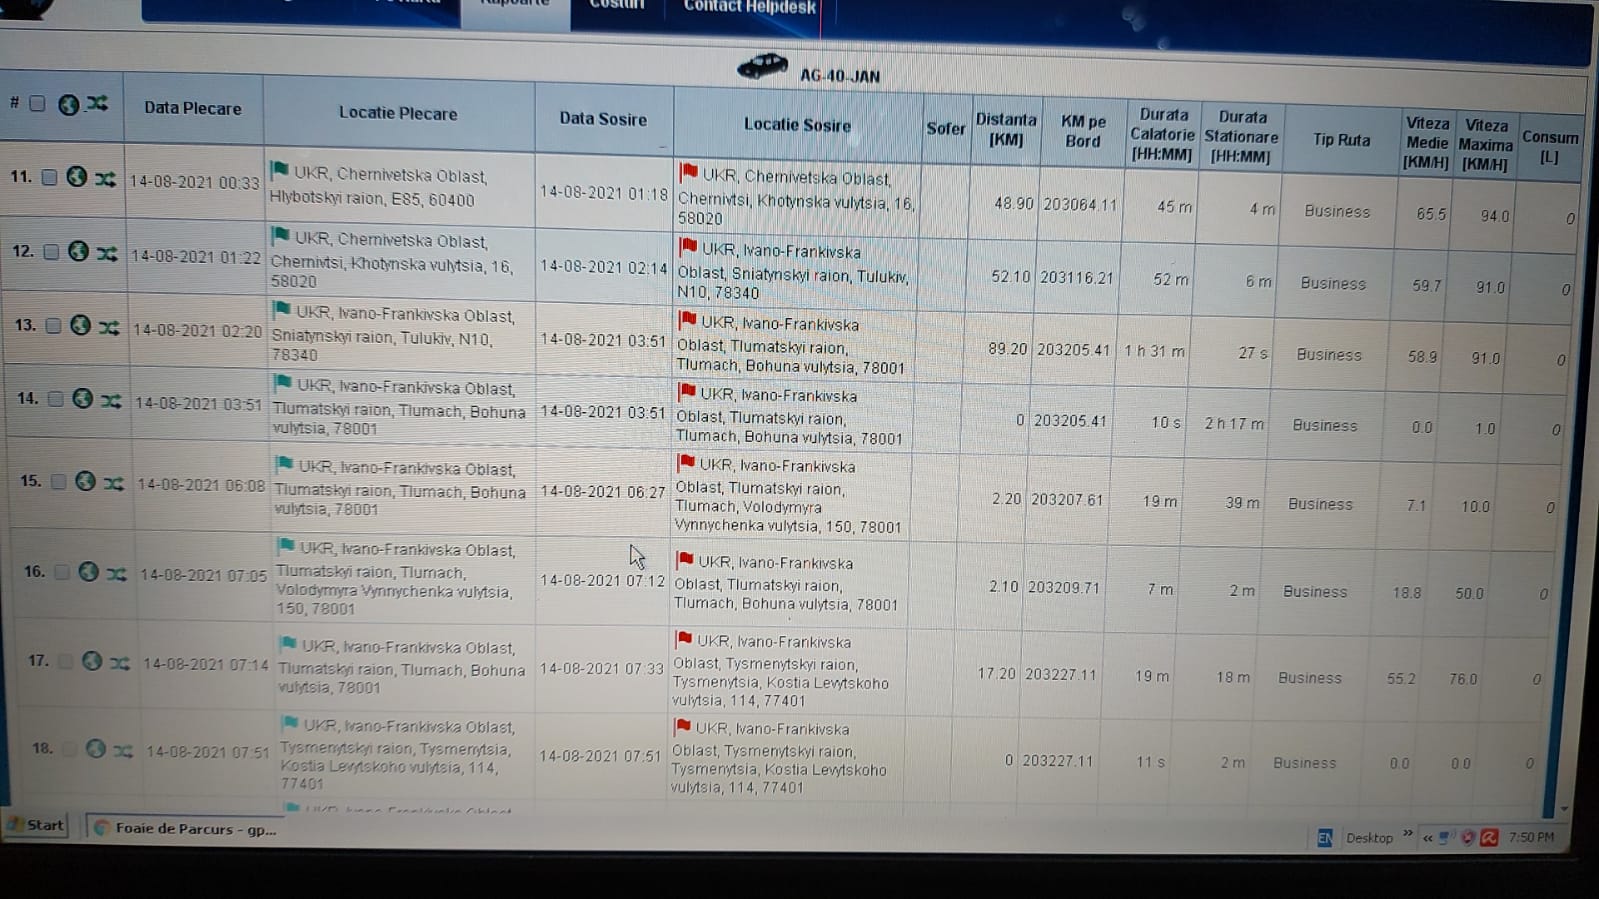Click the globe icon in the table header
Viewport: 1599px width, 899px height.
(68, 104)
